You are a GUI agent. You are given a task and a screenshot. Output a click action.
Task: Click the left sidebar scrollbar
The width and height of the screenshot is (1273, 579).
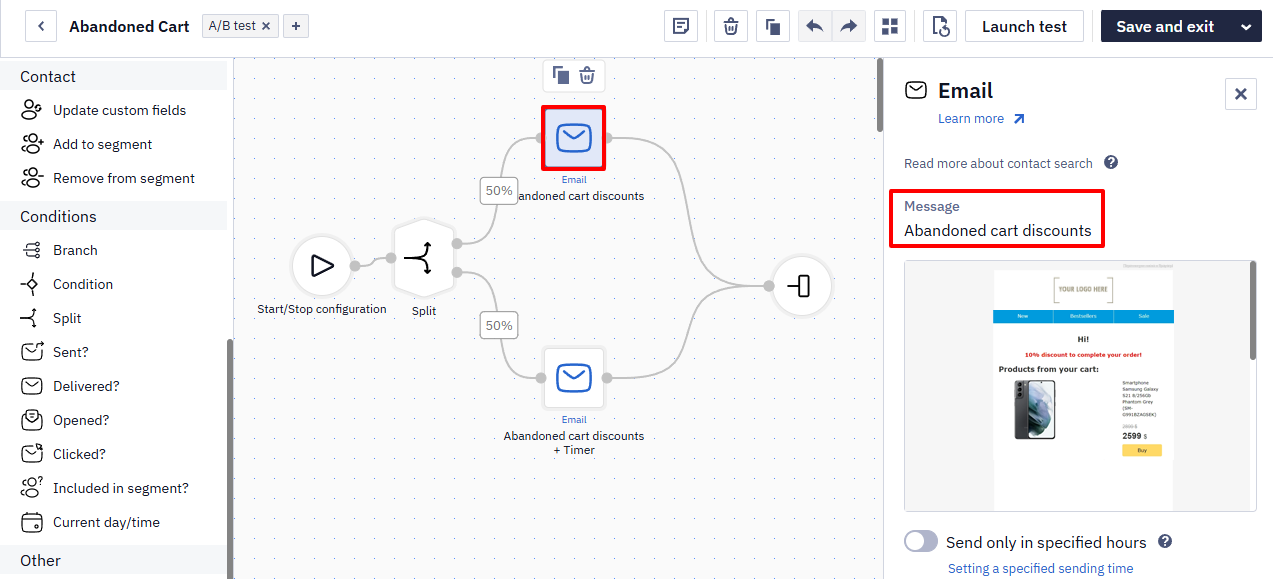(x=230, y=458)
